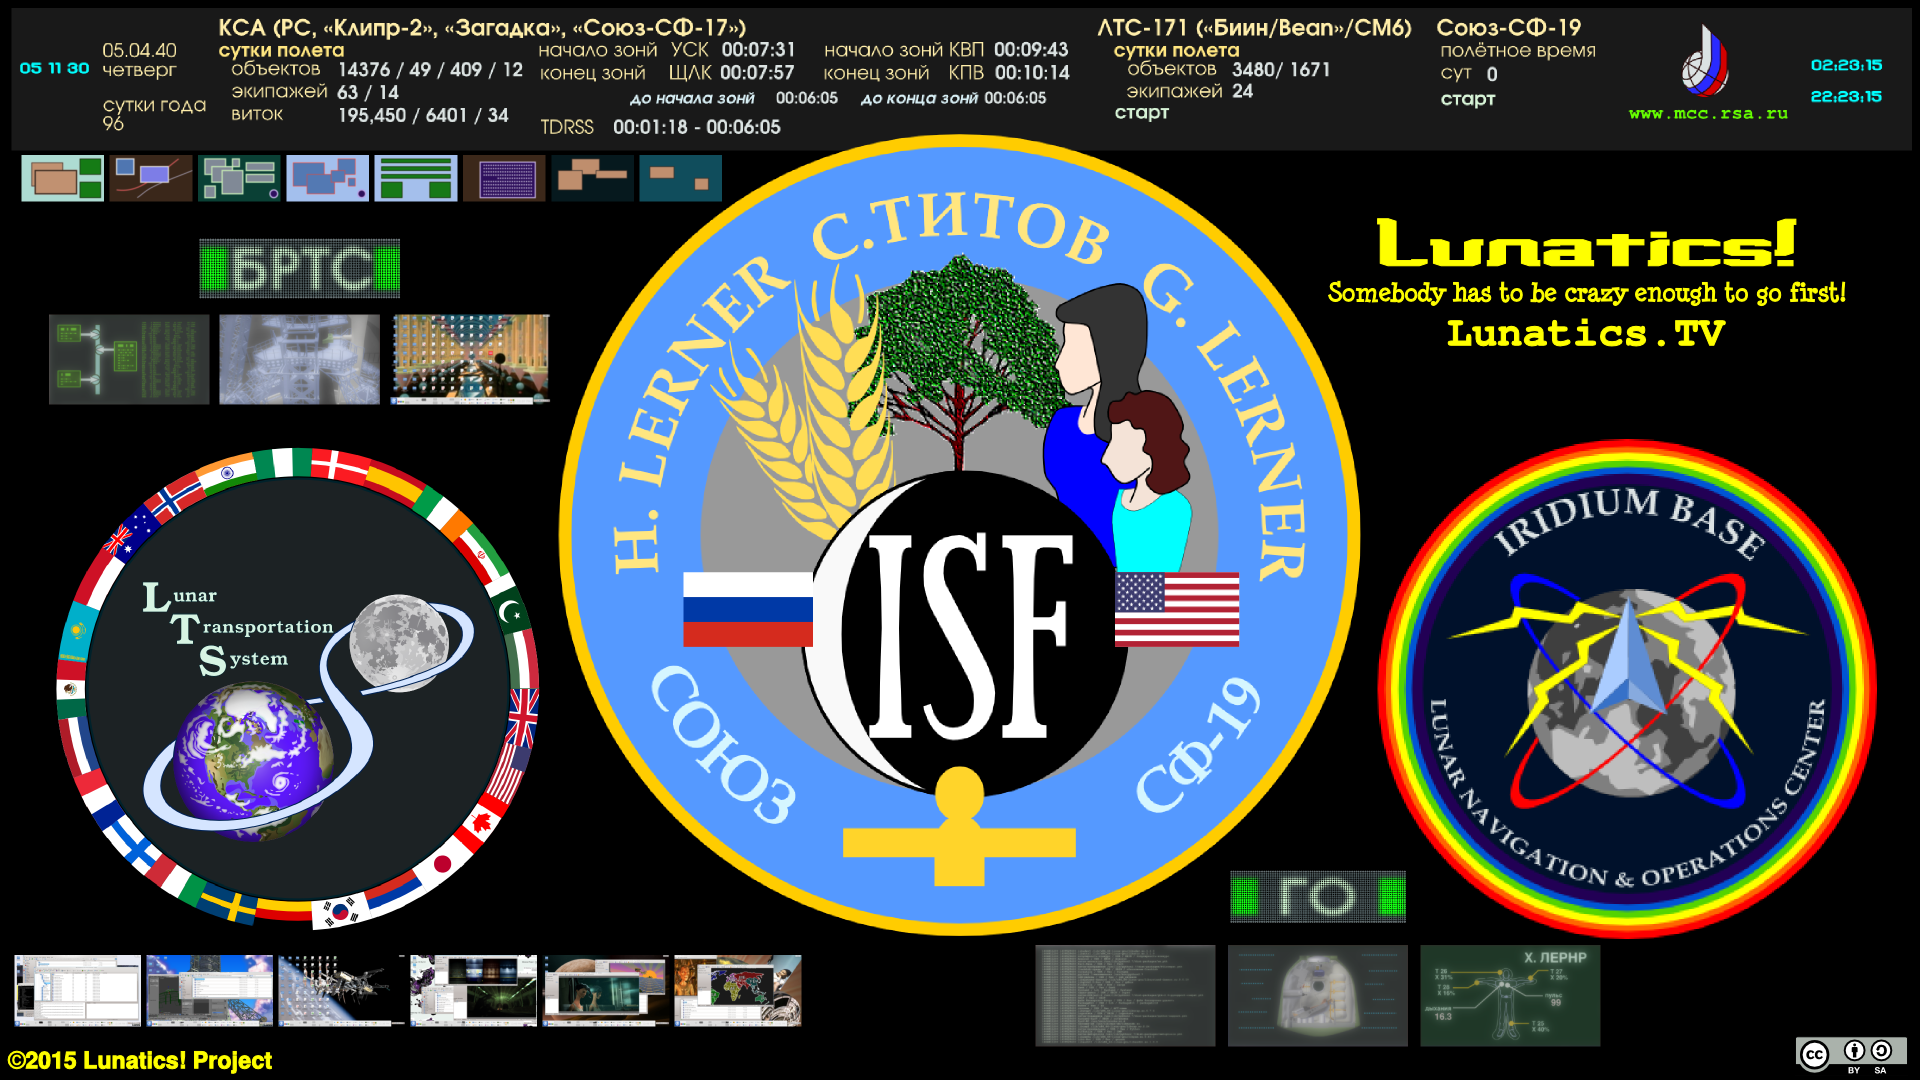
Task: Open the Х. ЛЕРНР biometric readout thumbnail
Action: 1509,996
